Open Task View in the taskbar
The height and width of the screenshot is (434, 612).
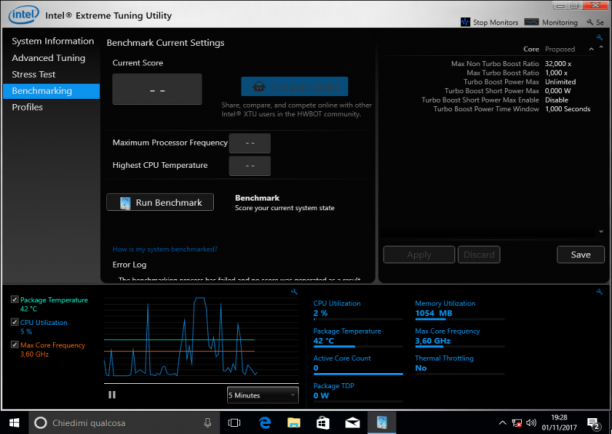[234, 423]
